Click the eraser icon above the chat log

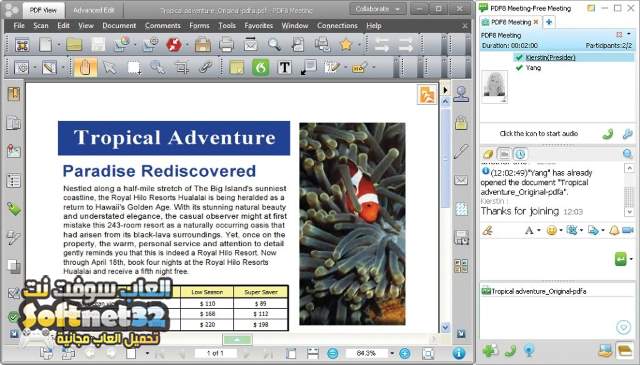(488, 154)
